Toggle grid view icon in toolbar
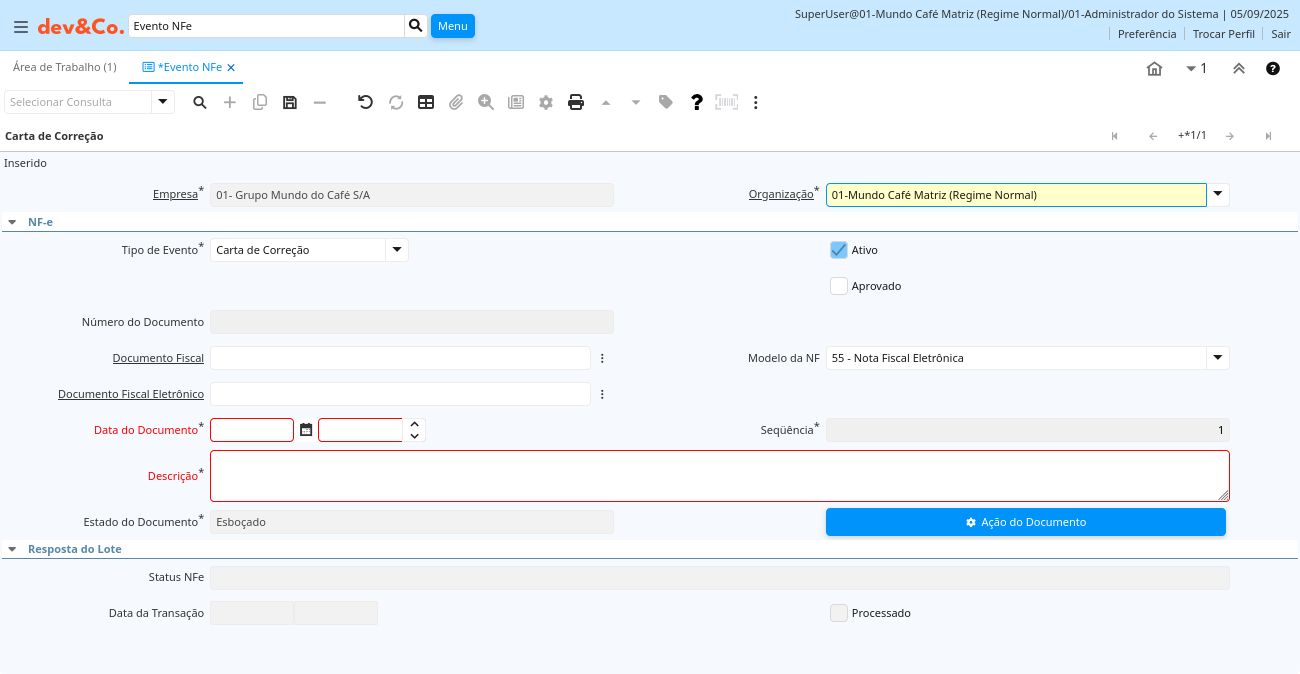The height and width of the screenshot is (674, 1300). [x=426, y=102]
